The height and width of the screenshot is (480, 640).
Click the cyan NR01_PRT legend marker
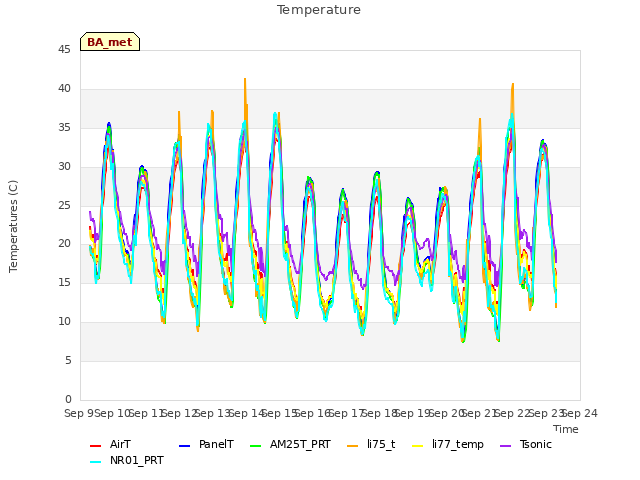[x=95, y=462]
